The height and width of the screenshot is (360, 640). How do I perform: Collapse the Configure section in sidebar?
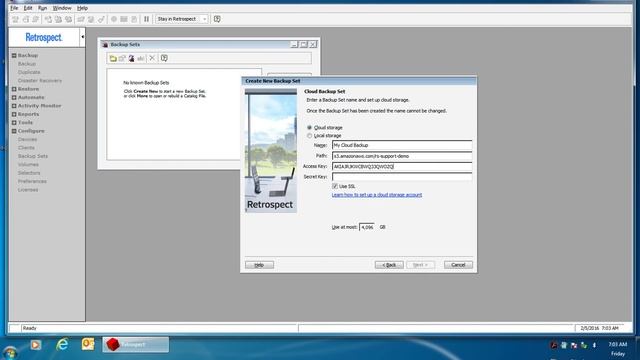(x=14, y=131)
